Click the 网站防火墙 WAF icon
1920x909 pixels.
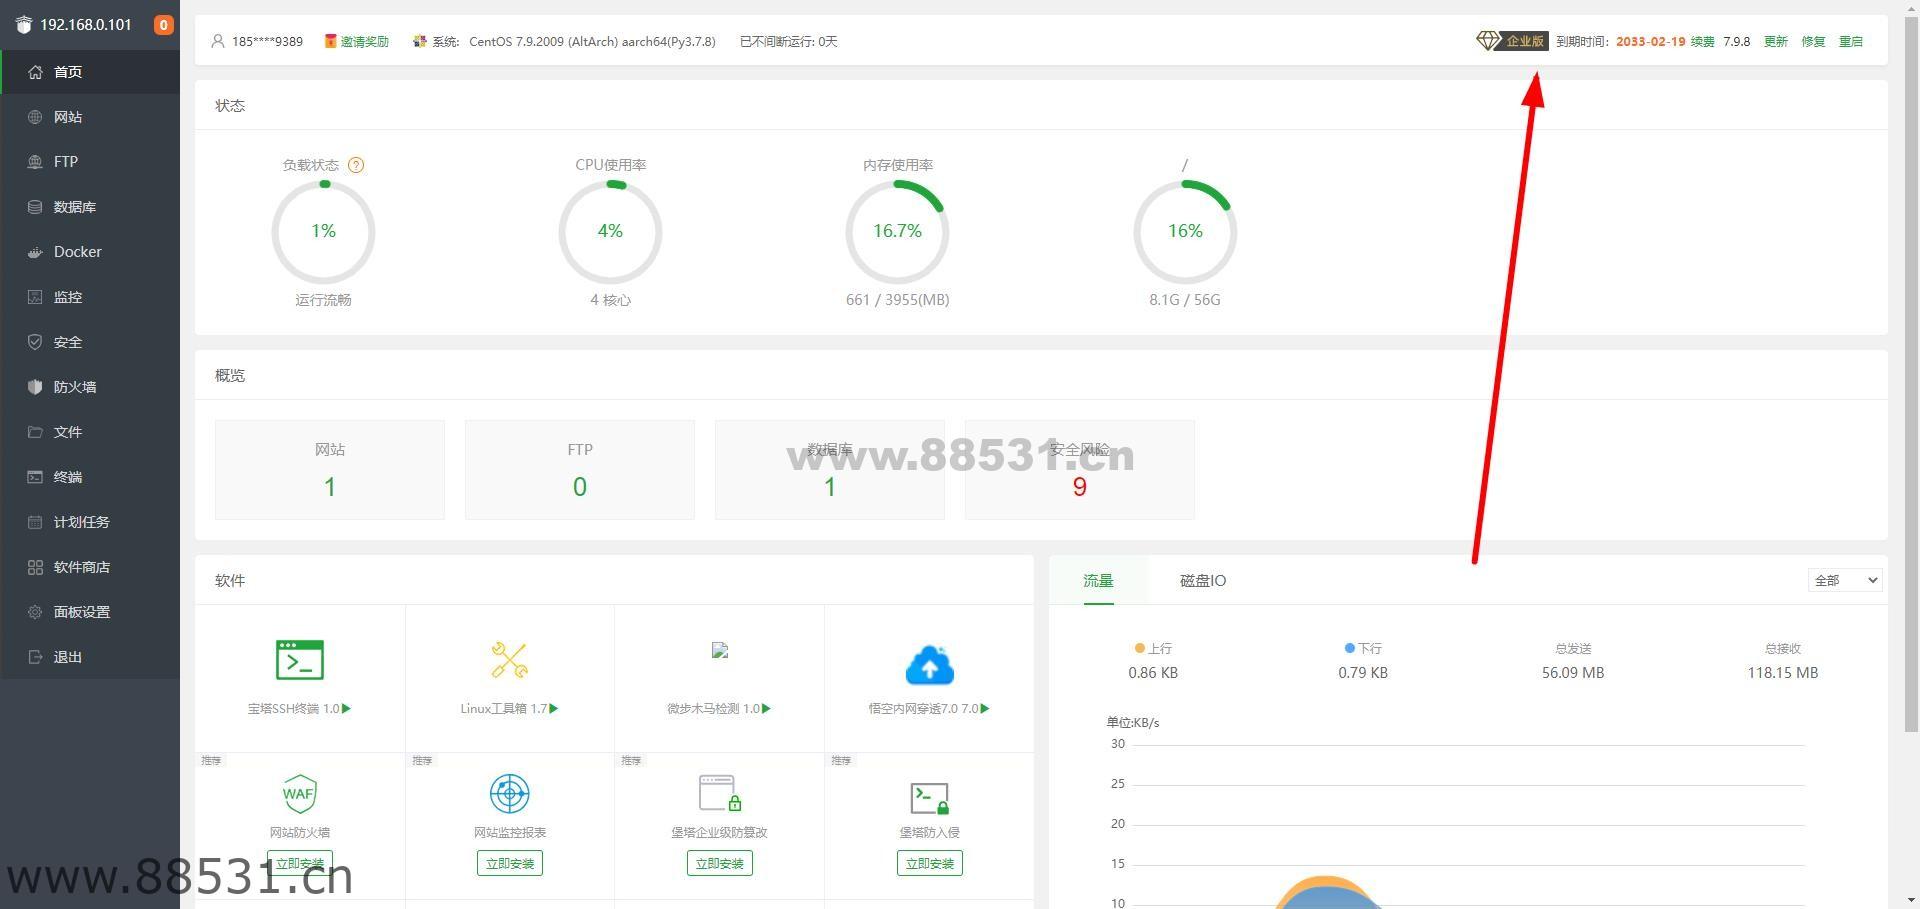[x=300, y=794]
